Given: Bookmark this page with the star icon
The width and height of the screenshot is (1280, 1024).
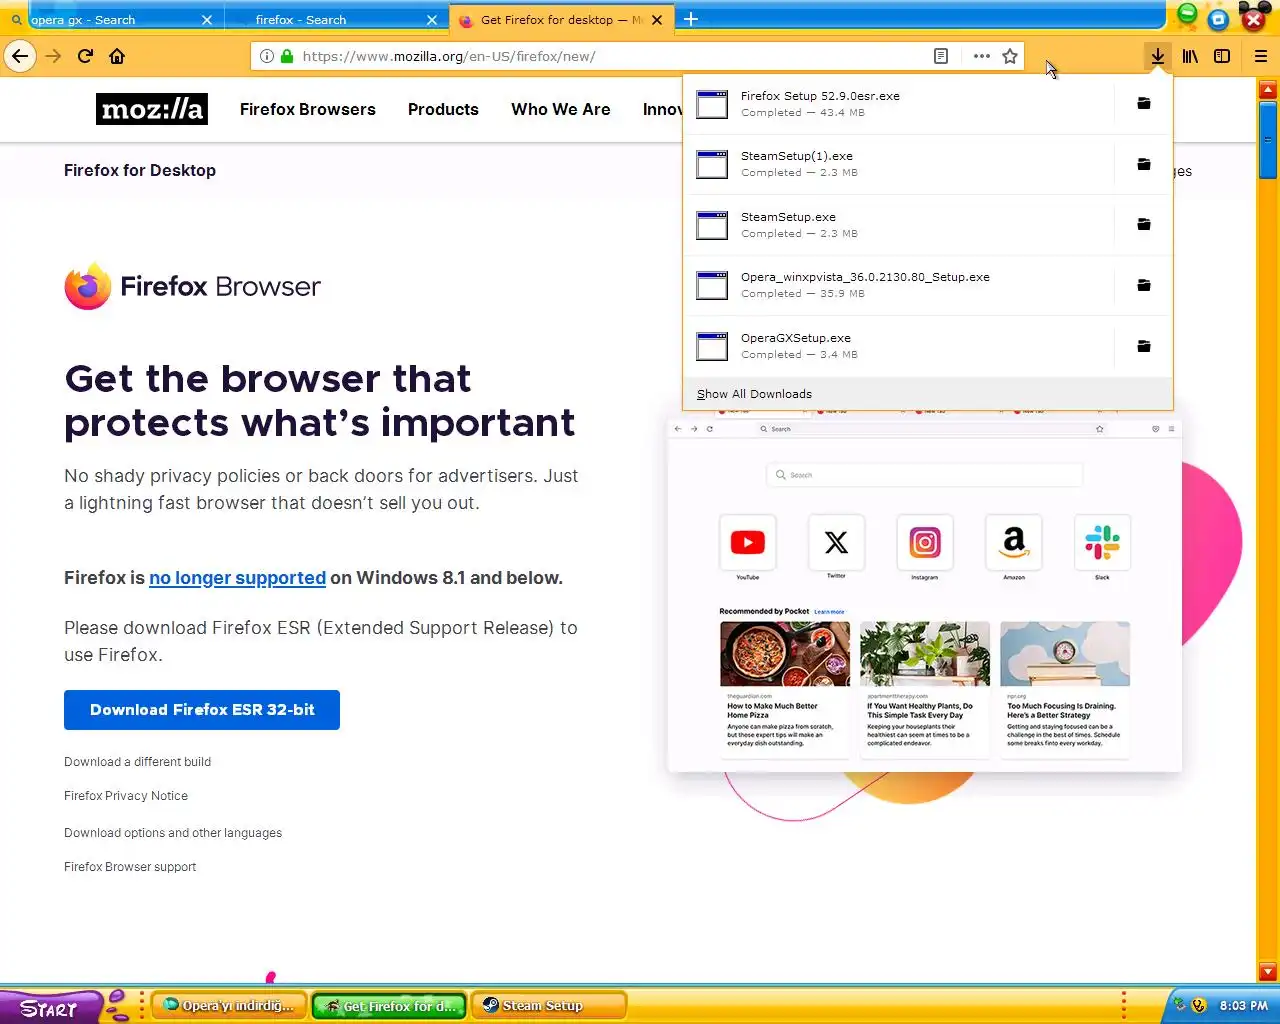Looking at the screenshot, I should (1010, 56).
